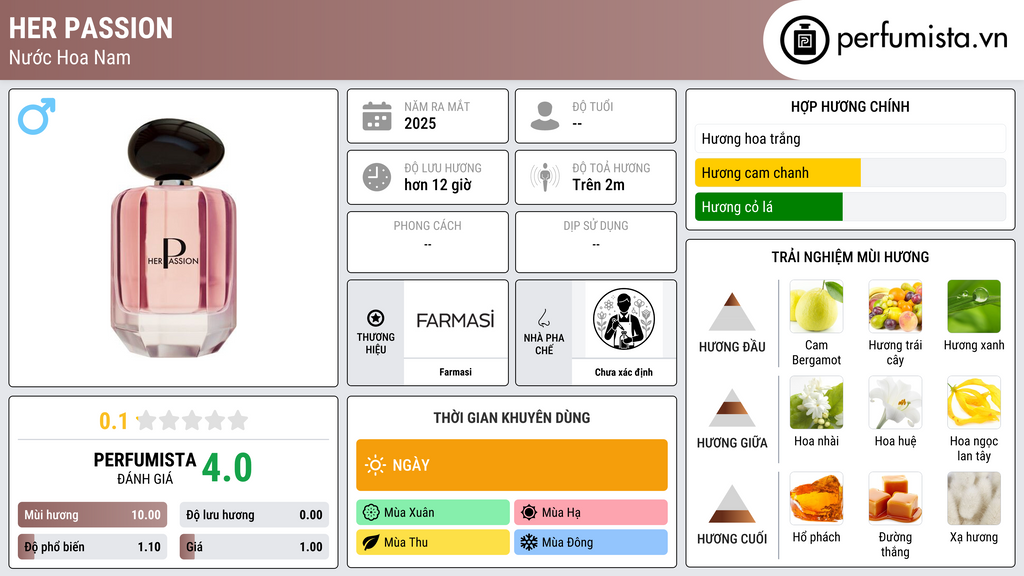Click the sun icon for Mùa Hạ
This screenshot has width=1024, height=576.
coord(529,512)
